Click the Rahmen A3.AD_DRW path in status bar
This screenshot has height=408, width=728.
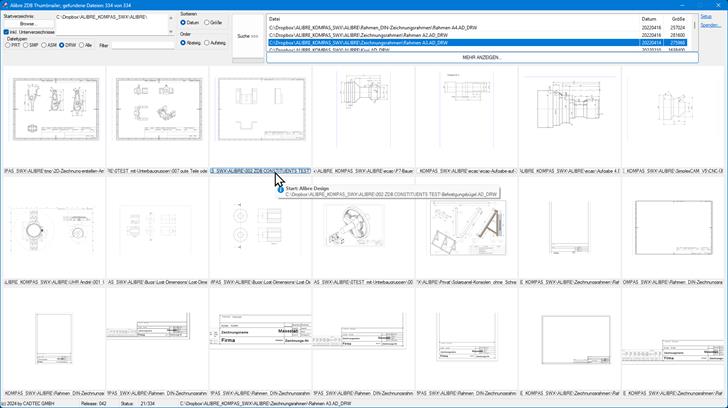tap(266, 404)
